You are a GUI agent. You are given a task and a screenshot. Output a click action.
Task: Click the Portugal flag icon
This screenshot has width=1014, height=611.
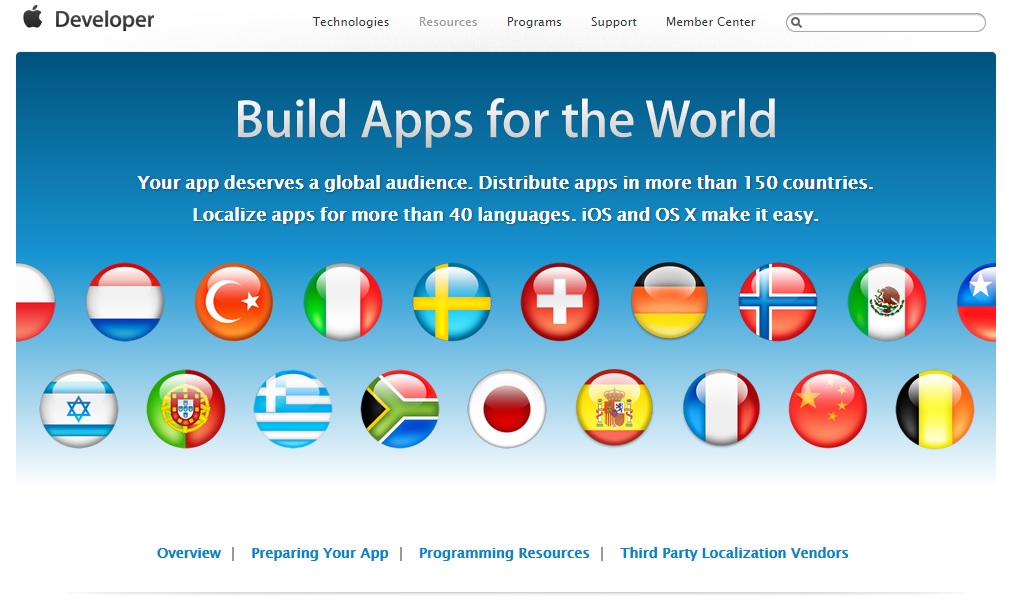(x=186, y=409)
